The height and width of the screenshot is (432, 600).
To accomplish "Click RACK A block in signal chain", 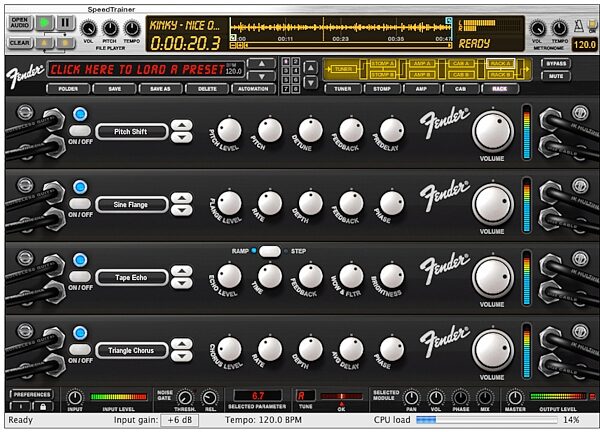I will click(x=500, y=63).
